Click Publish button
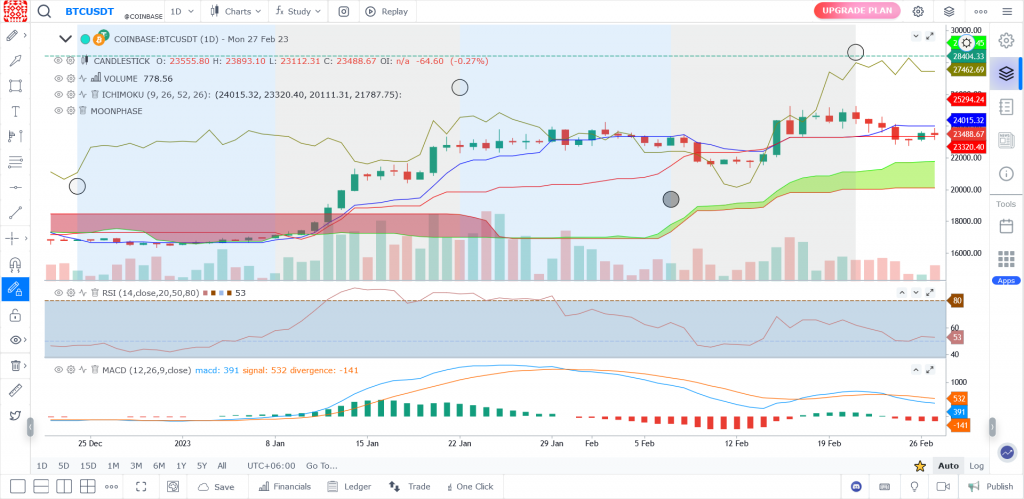This screenshot has width=1024, height=499. (990, 487)
